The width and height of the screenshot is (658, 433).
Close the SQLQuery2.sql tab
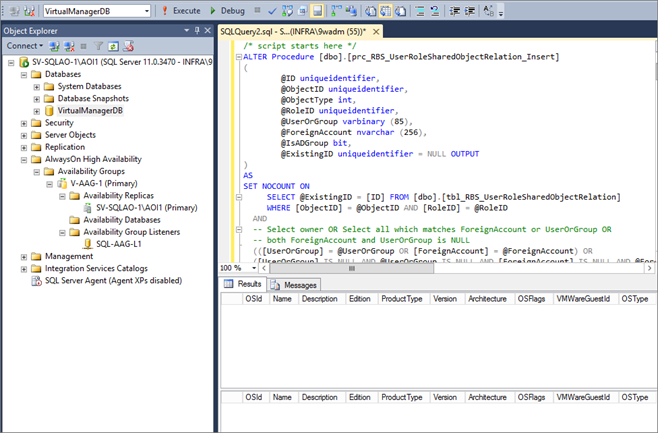coord(376,31)
